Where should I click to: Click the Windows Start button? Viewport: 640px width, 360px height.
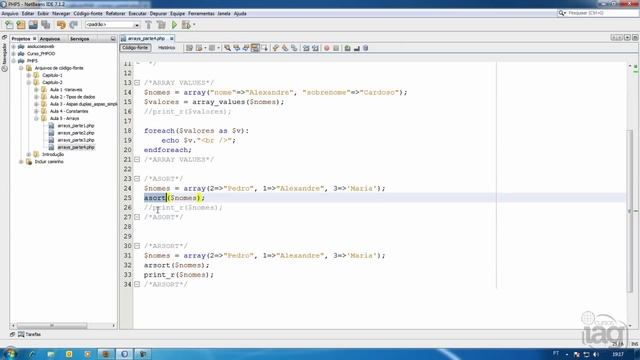pyautogui.click(x=10, y=353)
